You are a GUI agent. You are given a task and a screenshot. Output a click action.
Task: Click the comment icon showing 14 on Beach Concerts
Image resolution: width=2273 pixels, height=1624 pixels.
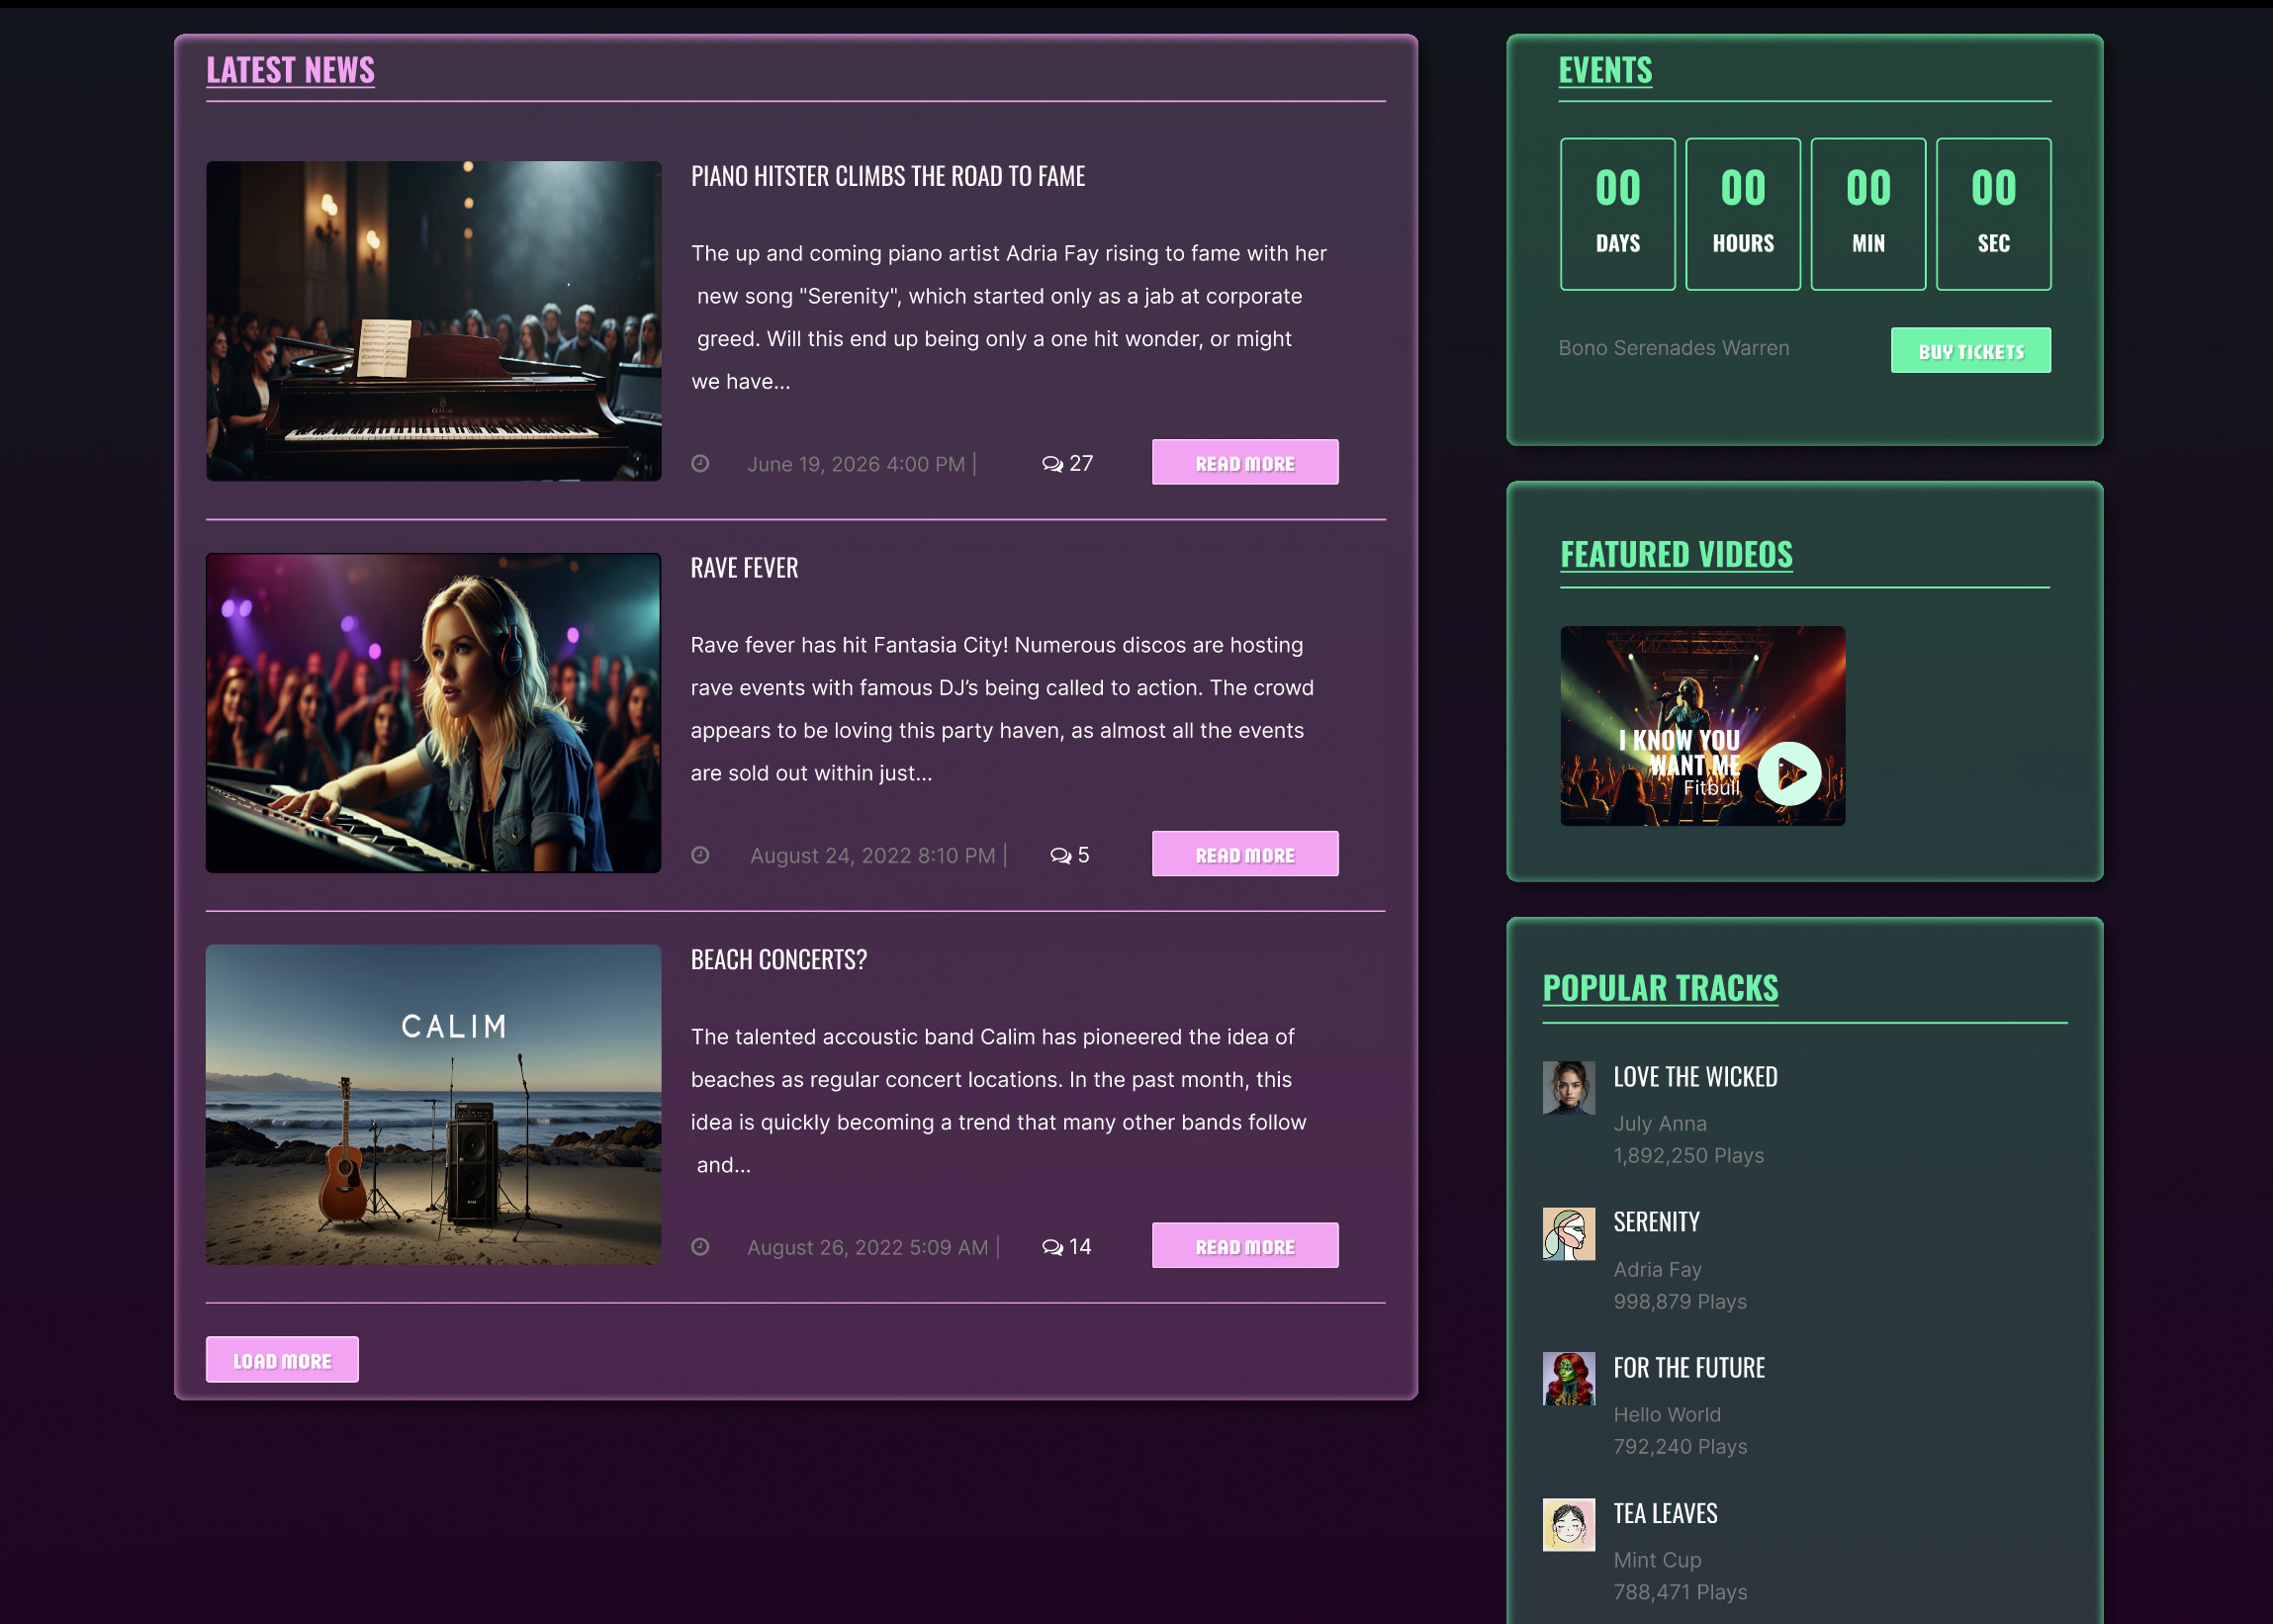pyautogui.click(x=1051, y=1247)
